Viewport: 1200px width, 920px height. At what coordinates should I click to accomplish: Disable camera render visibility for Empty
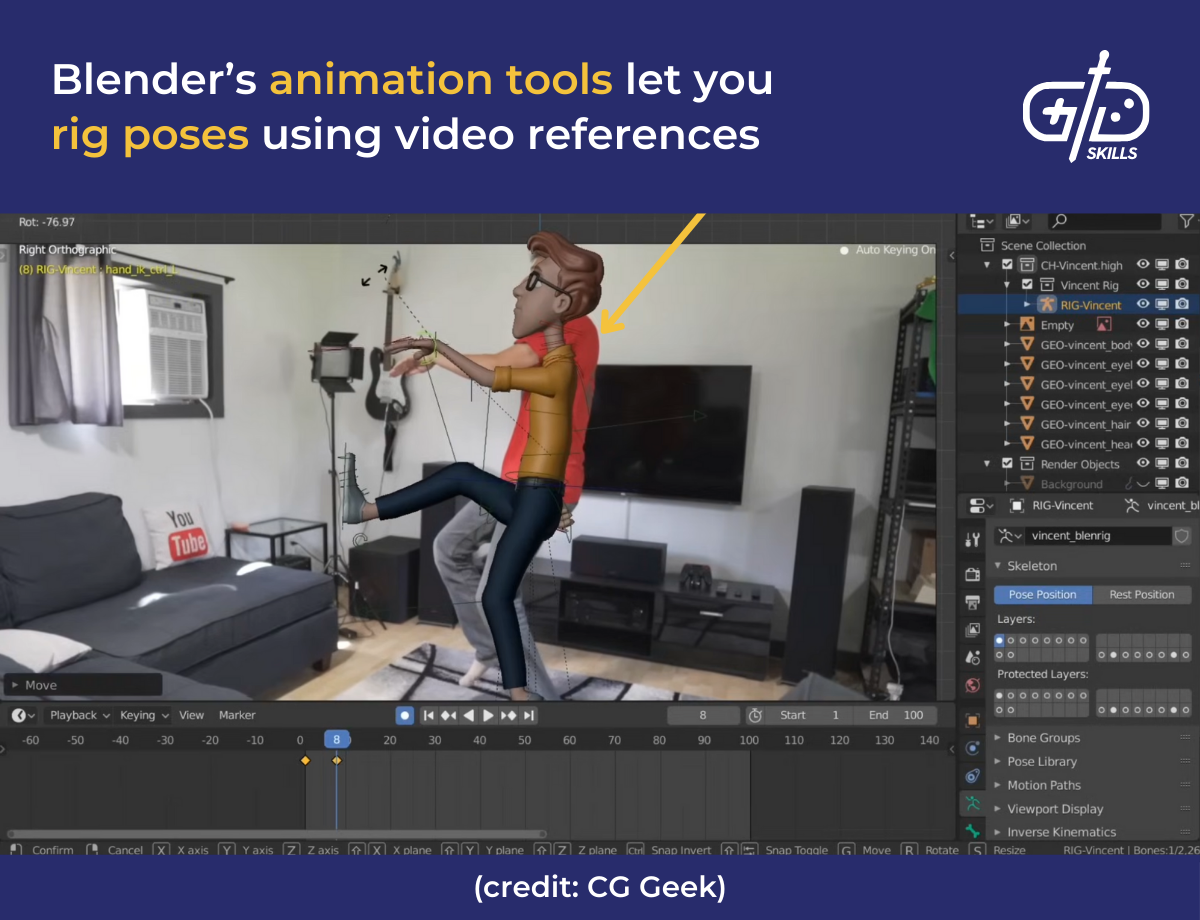tap(1183, 323)
